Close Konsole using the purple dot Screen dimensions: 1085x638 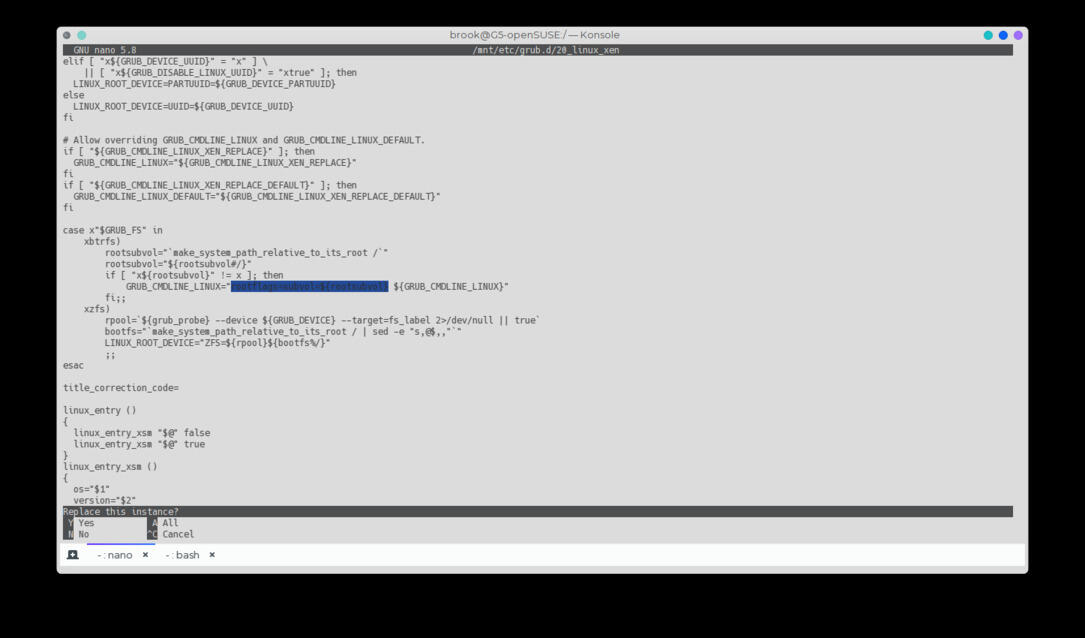1018,35
